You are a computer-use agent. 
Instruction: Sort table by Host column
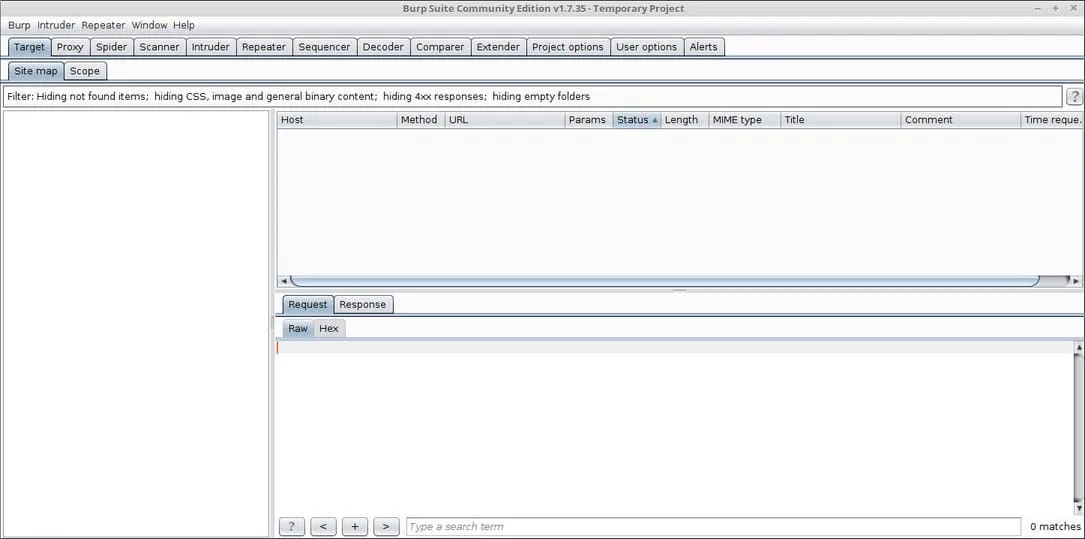pyautogui.click(x=336, y=120)
